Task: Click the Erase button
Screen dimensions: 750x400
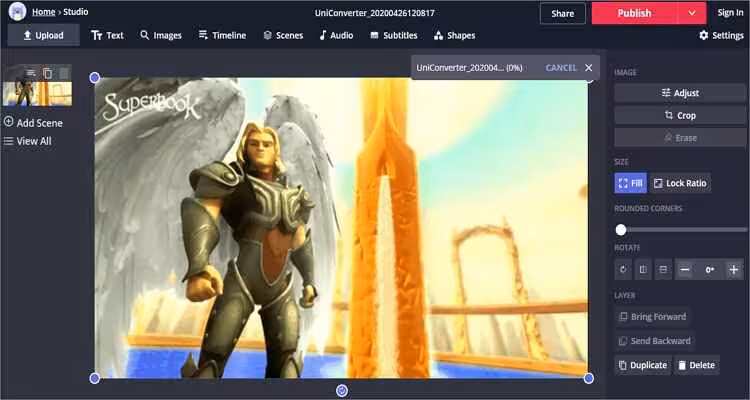Action: [x=680, y=138]
